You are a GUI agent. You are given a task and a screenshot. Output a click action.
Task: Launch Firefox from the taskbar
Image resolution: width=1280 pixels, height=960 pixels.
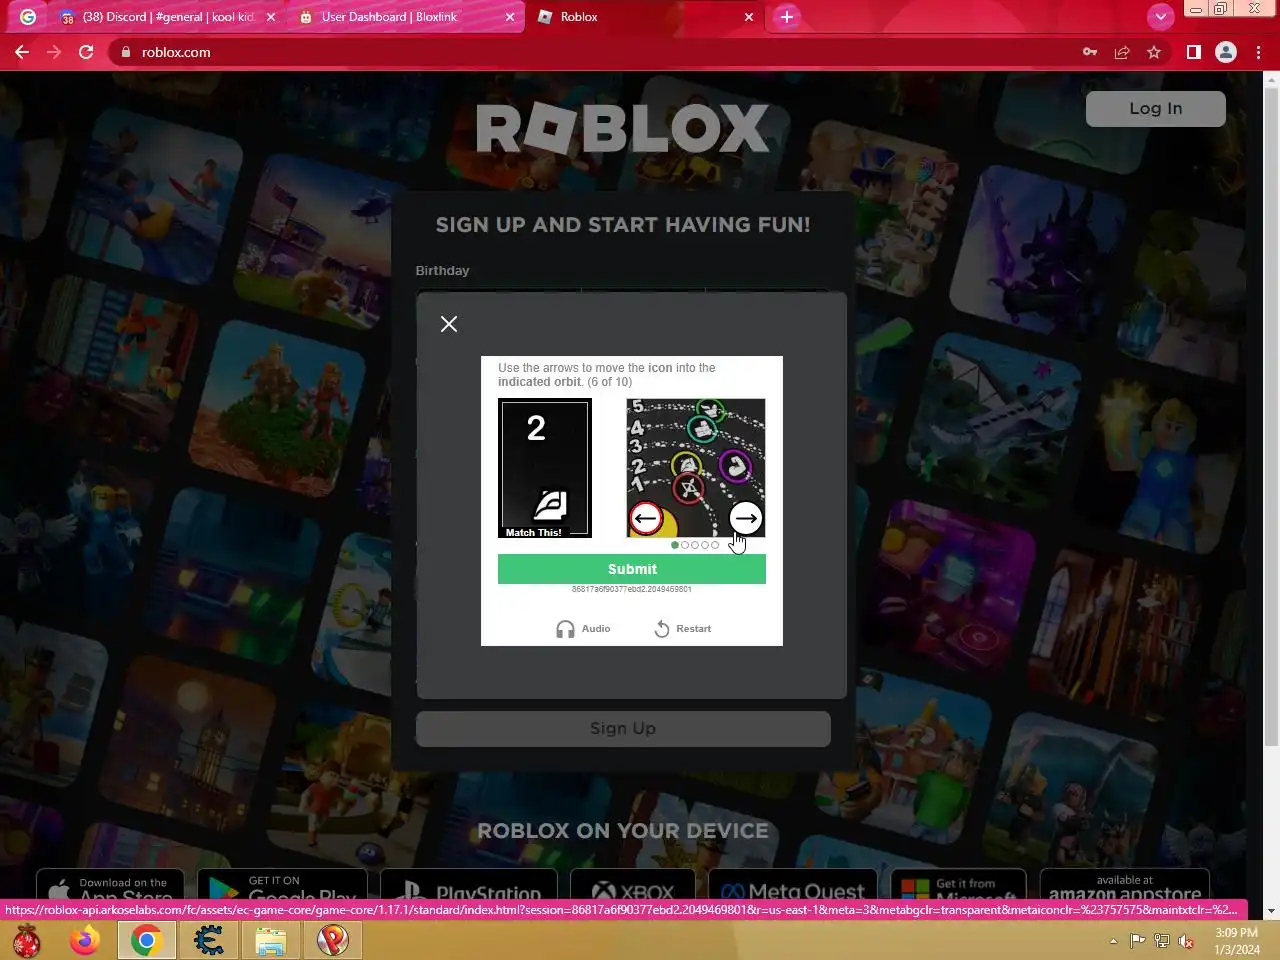point(85,940)
